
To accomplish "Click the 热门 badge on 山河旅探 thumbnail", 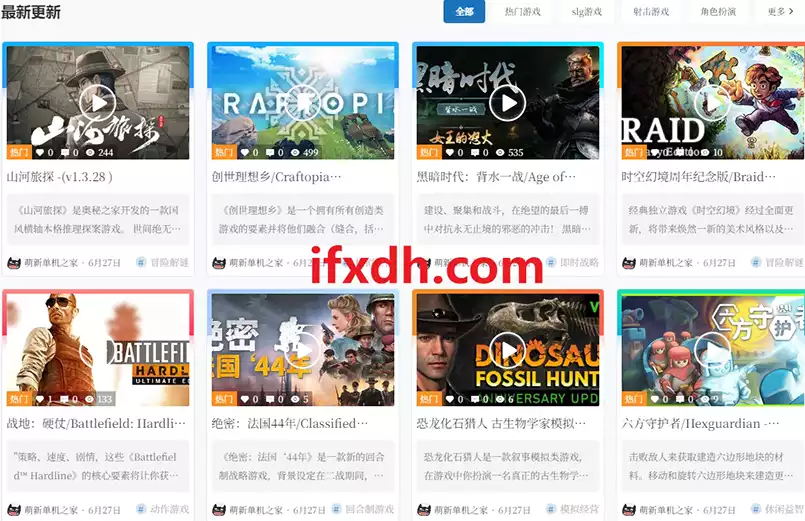I will coord(19,152).
